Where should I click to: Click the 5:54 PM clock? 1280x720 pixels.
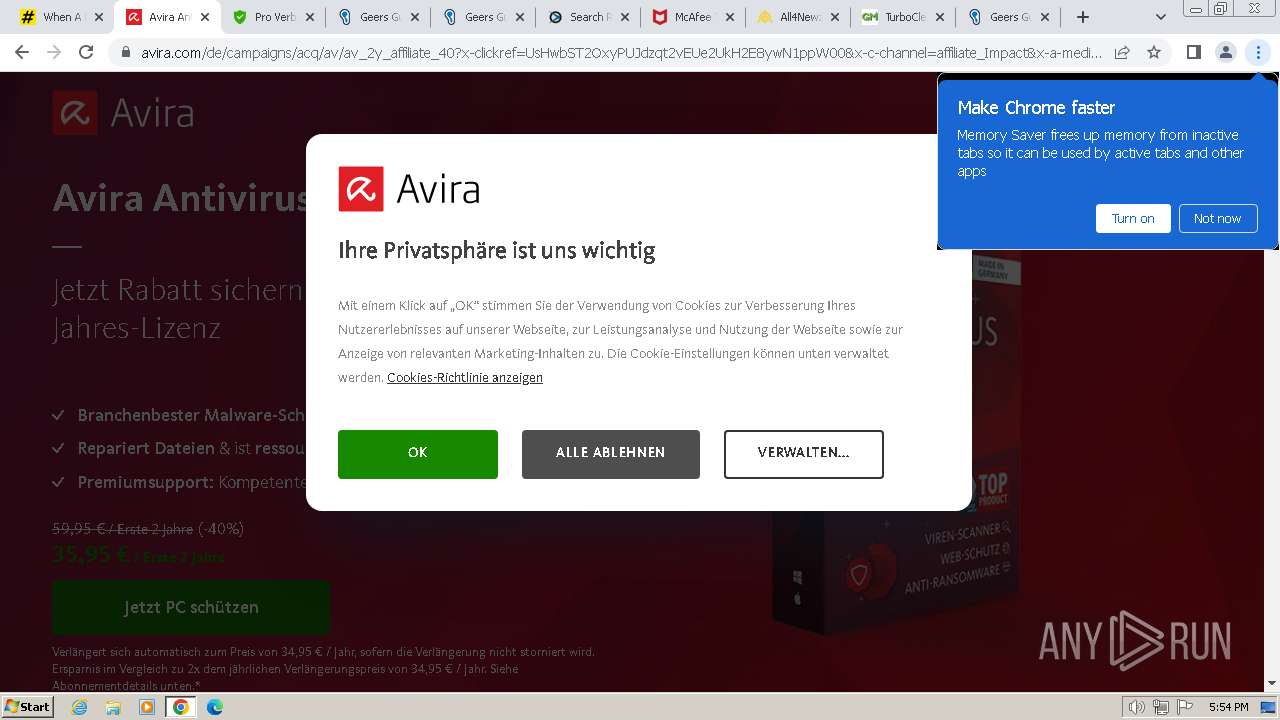click(1228, 707)
